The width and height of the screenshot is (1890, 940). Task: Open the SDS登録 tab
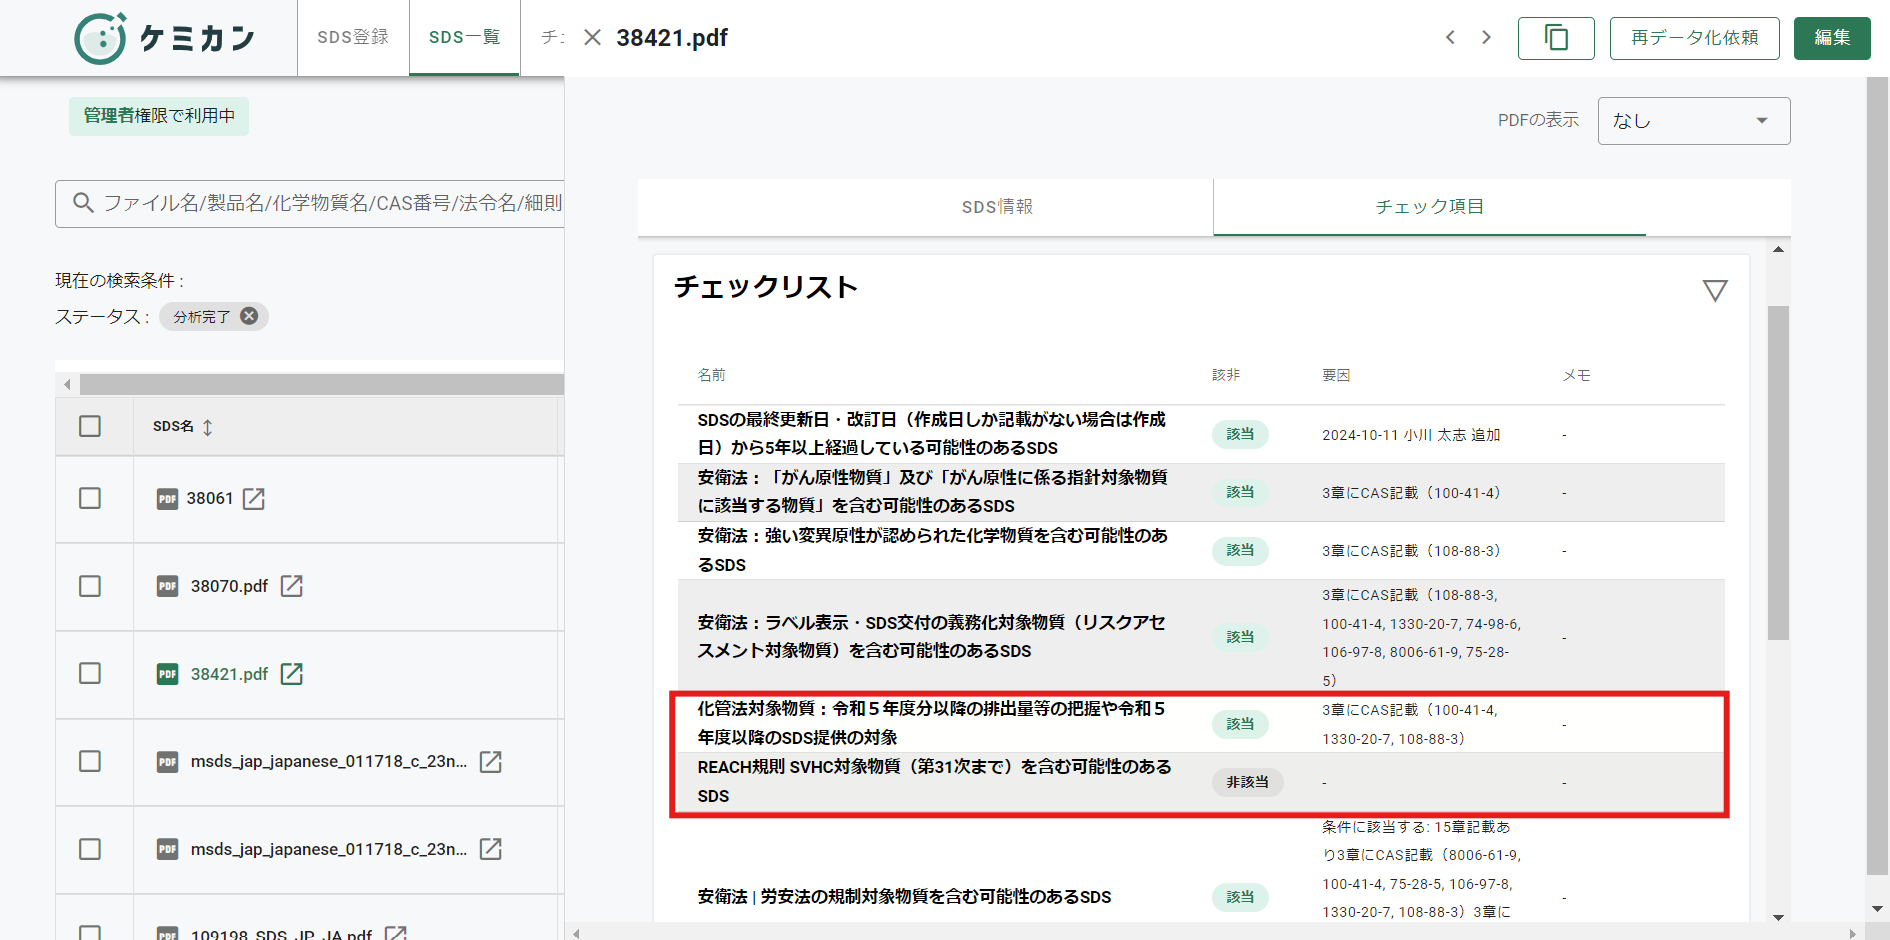tap(353, 38)
